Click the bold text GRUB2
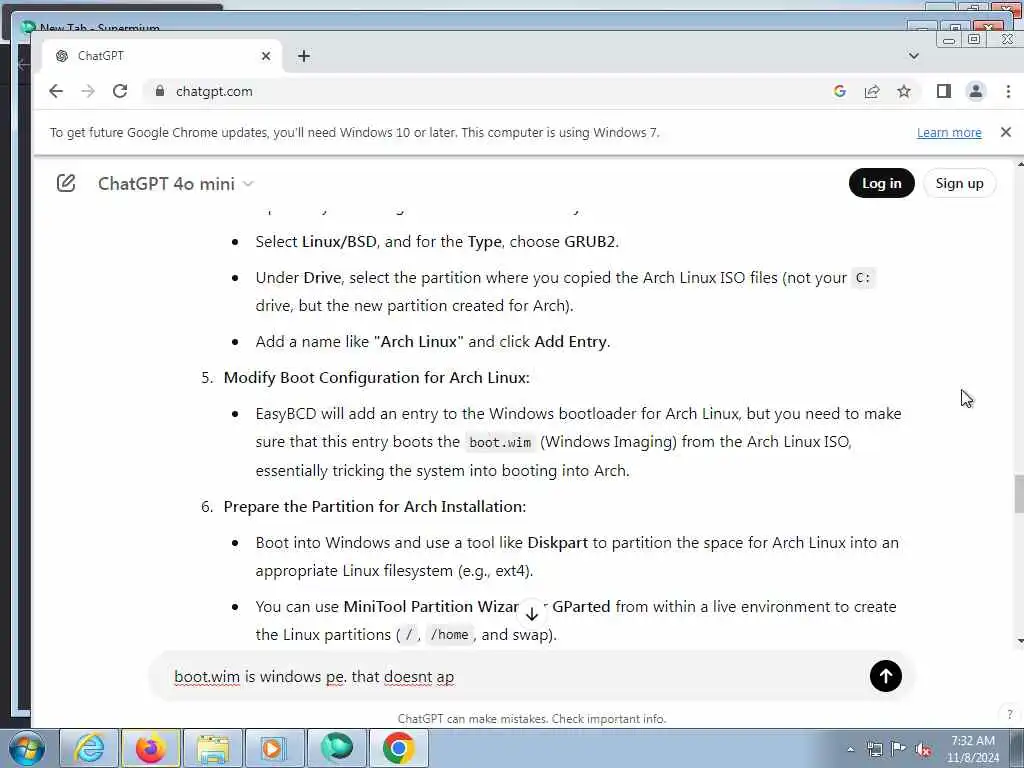The image size is (1024, 768). 590,242
